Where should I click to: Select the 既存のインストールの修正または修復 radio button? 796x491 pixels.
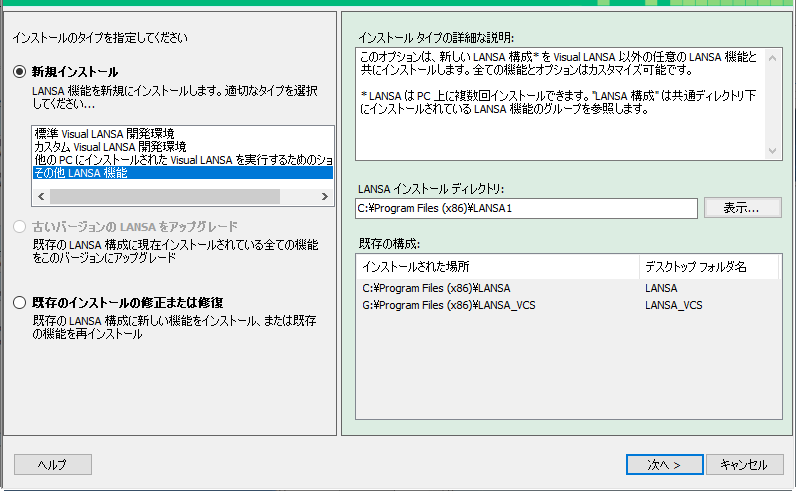[19, 303]
